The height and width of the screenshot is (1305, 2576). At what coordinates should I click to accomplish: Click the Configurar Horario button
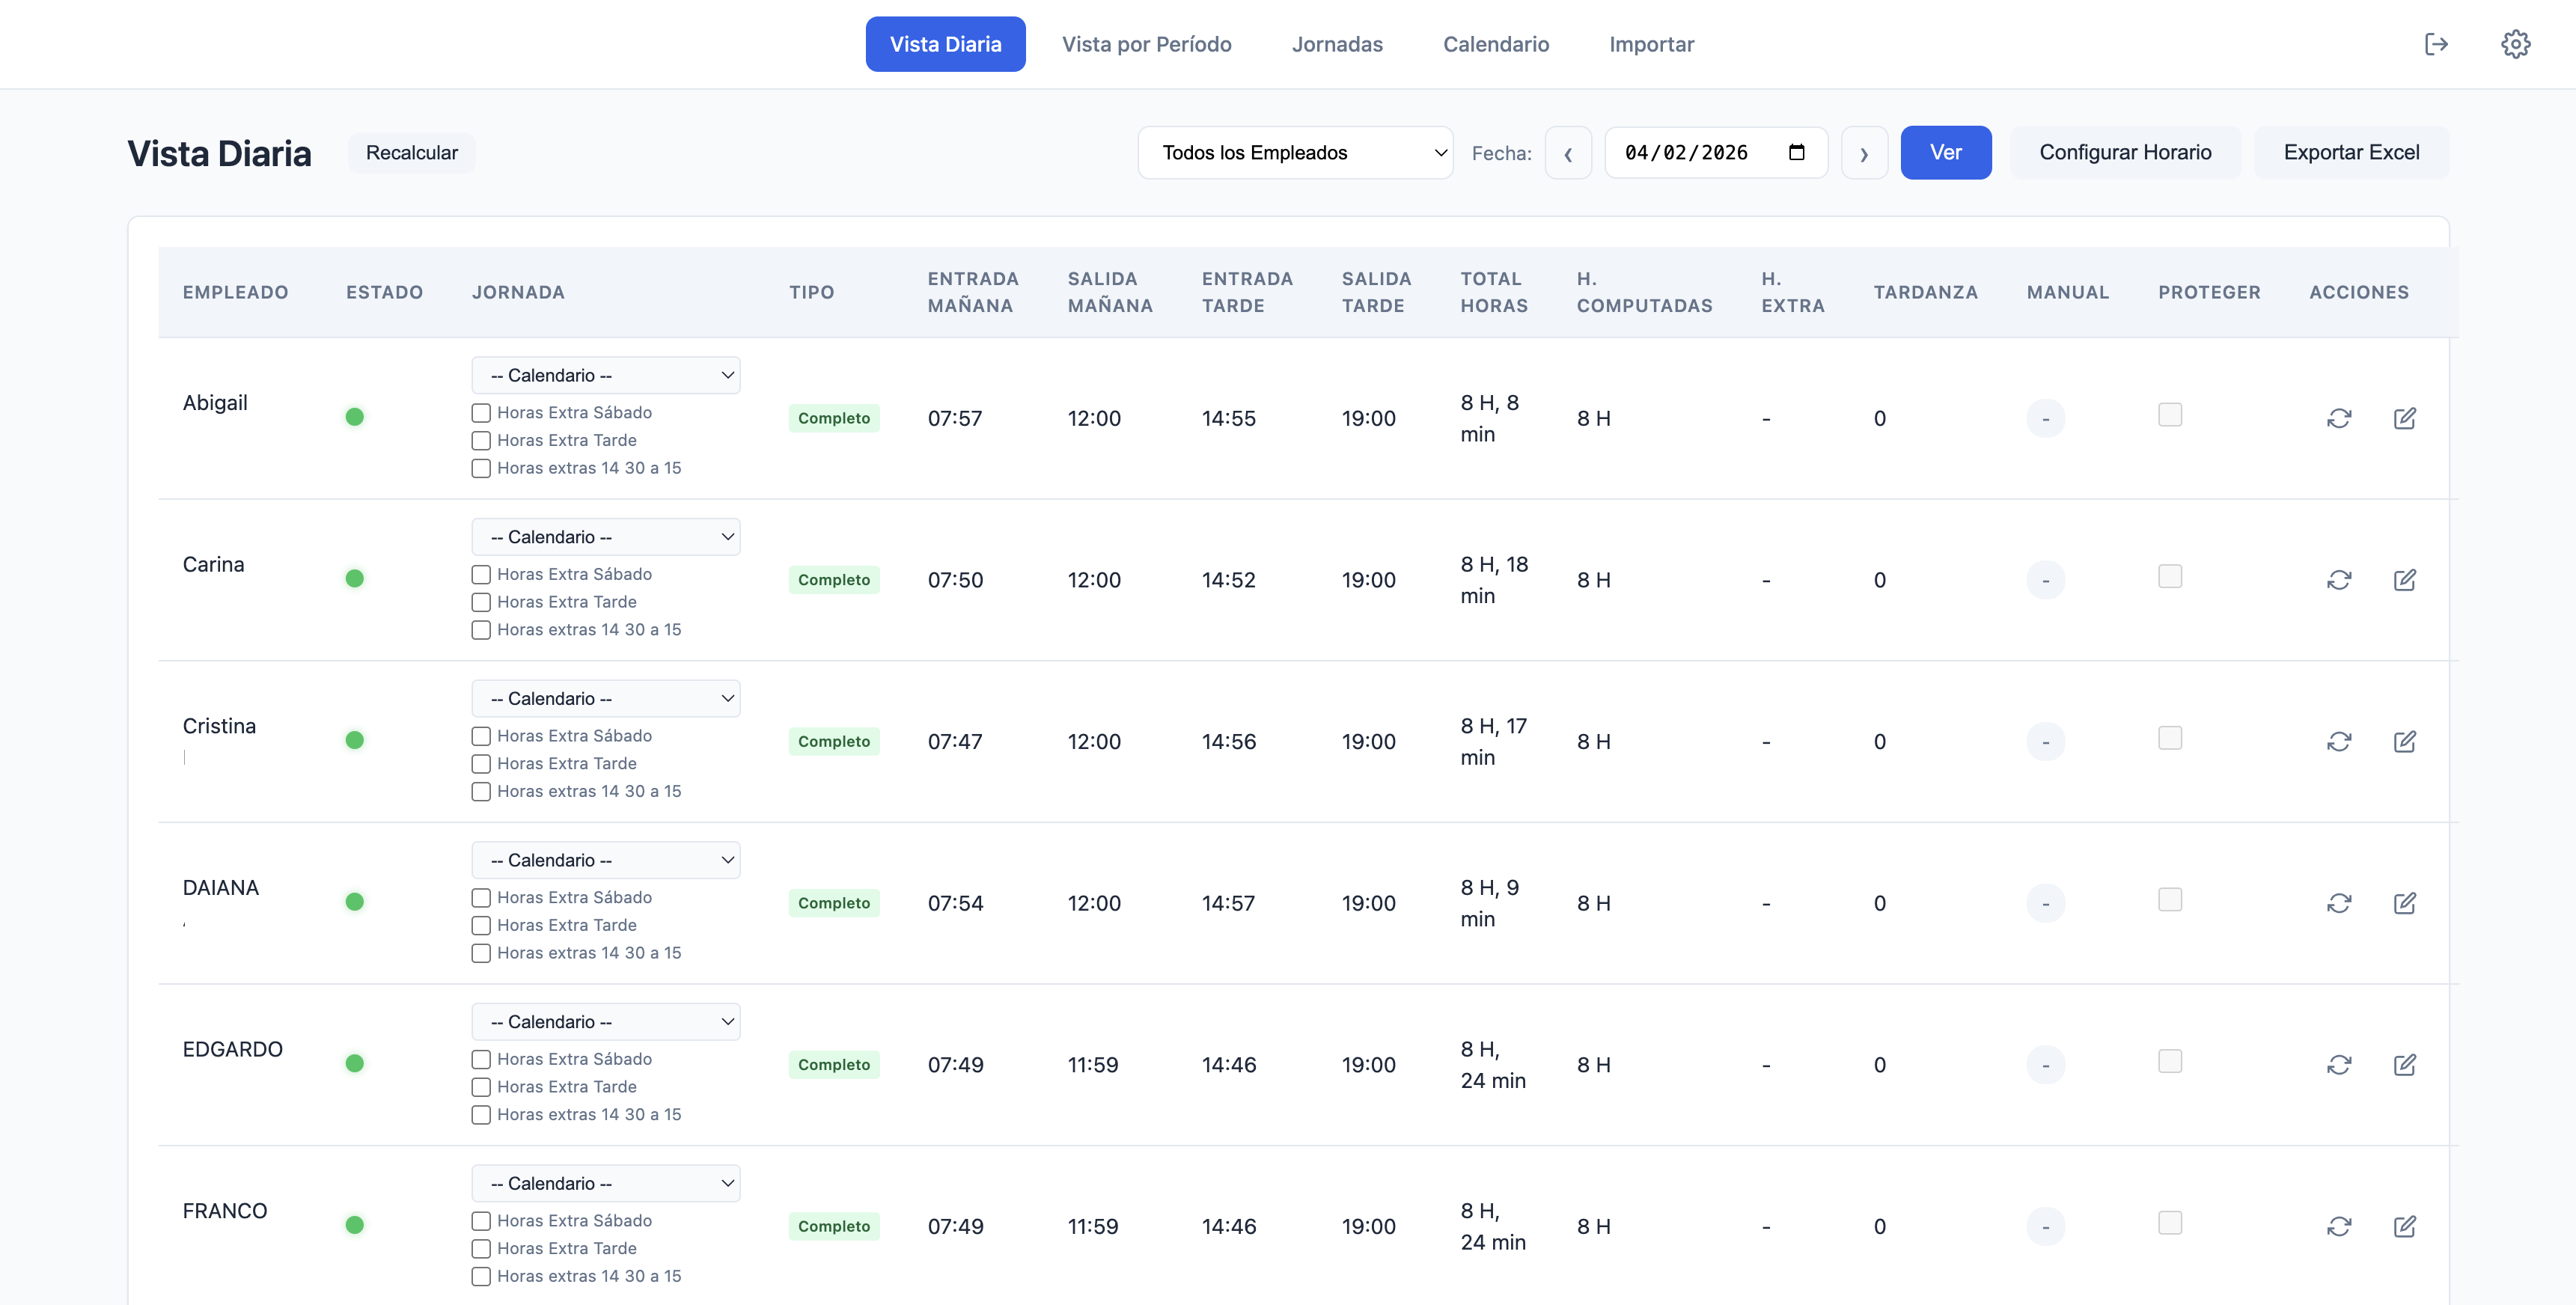[2124, 153]
